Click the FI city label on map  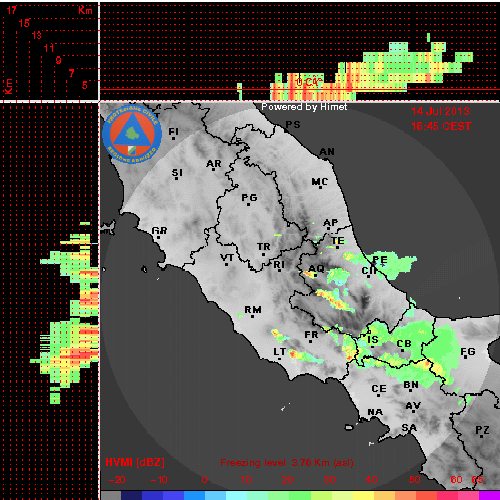pyautogui.click(x=173, y=132)
